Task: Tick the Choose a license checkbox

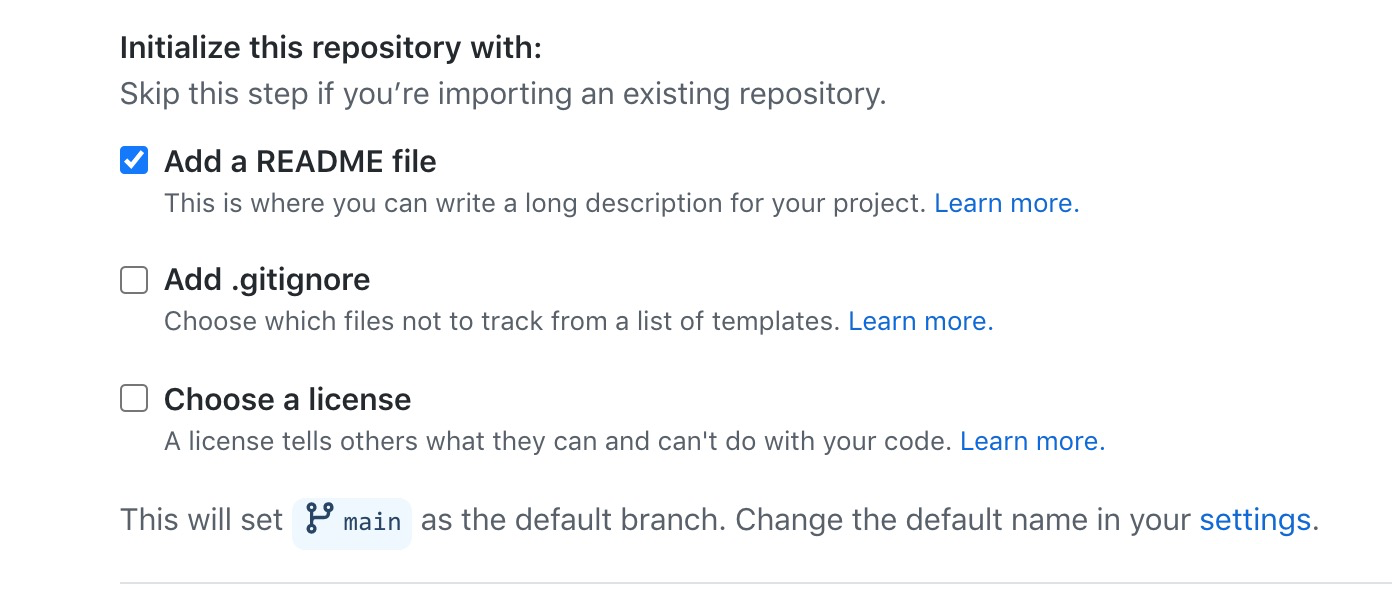Action: tap(134, 399)
